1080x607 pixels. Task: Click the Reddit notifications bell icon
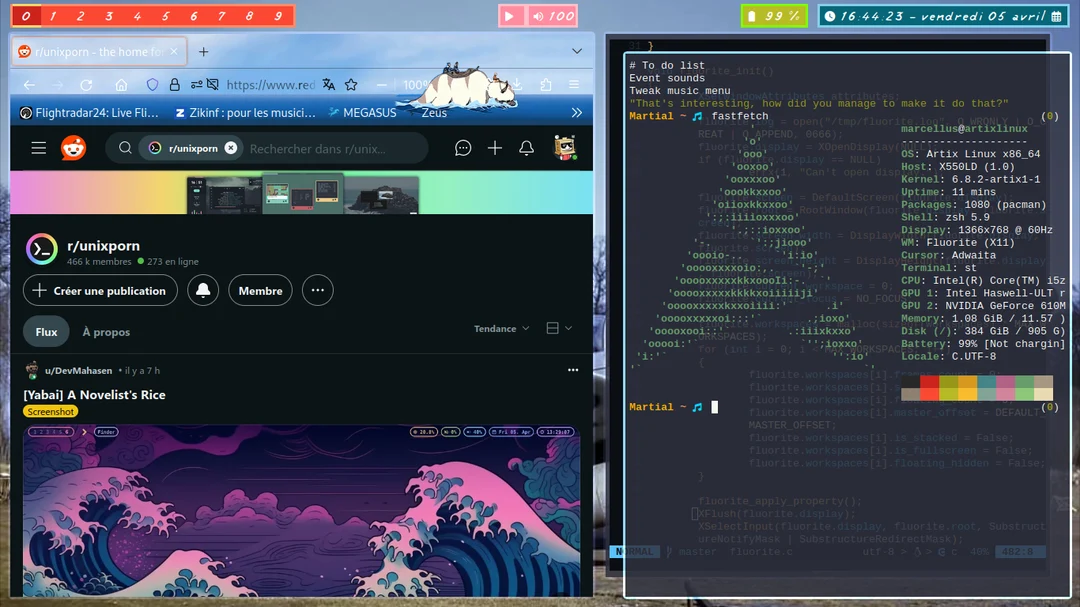coord(527,147)
